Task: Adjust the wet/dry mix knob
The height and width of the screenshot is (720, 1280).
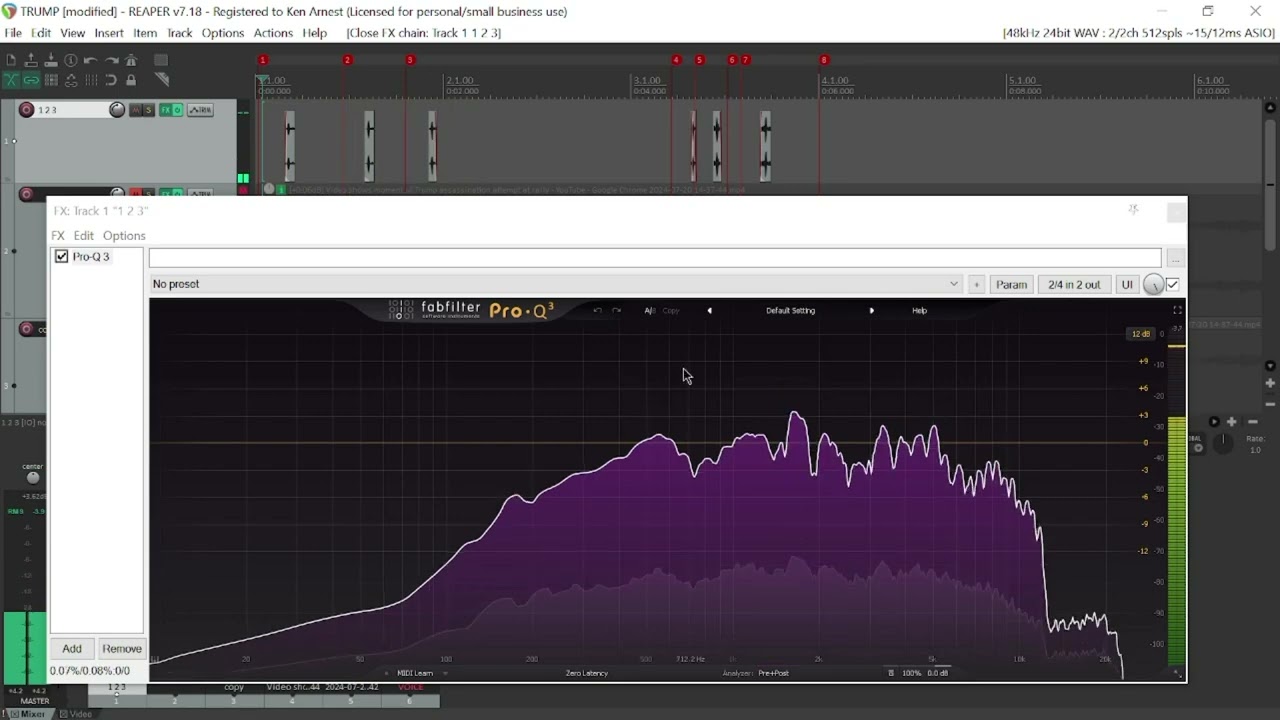Action: coord(1153,285)
